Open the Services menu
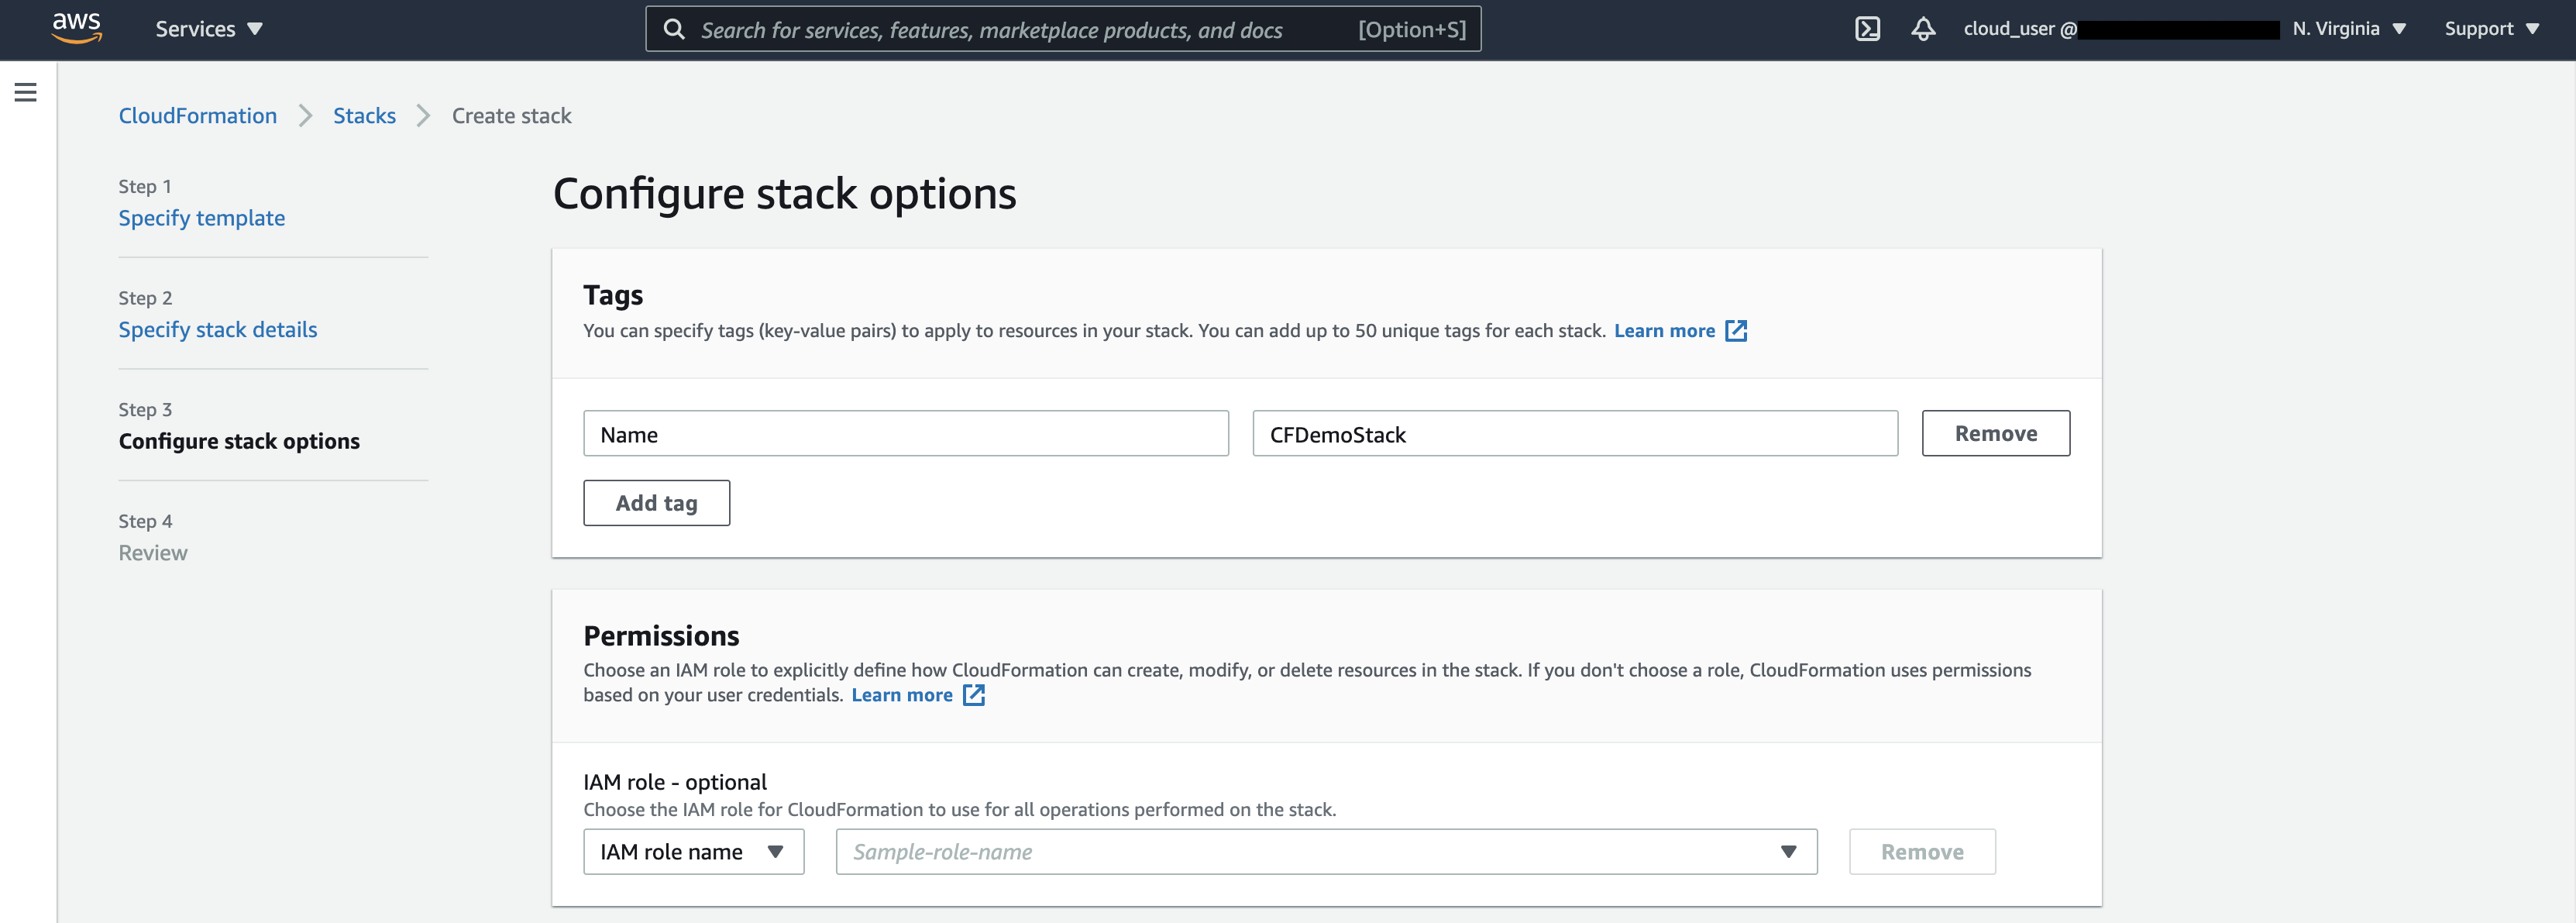The width and height of the screenshot is (2576, 923). tap(209, 29)
